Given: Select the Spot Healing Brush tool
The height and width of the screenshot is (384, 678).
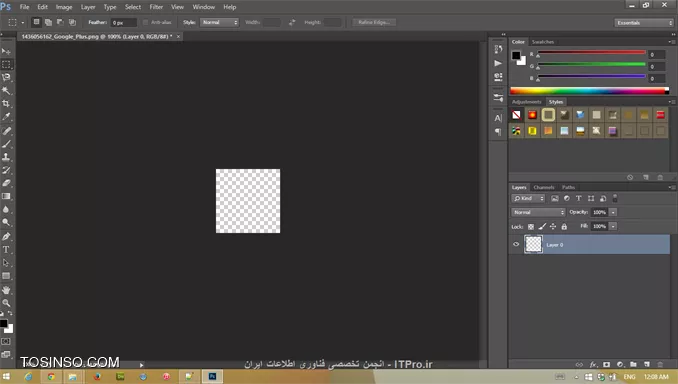Looking at the screenshot, I should click(x=6, y=131).
